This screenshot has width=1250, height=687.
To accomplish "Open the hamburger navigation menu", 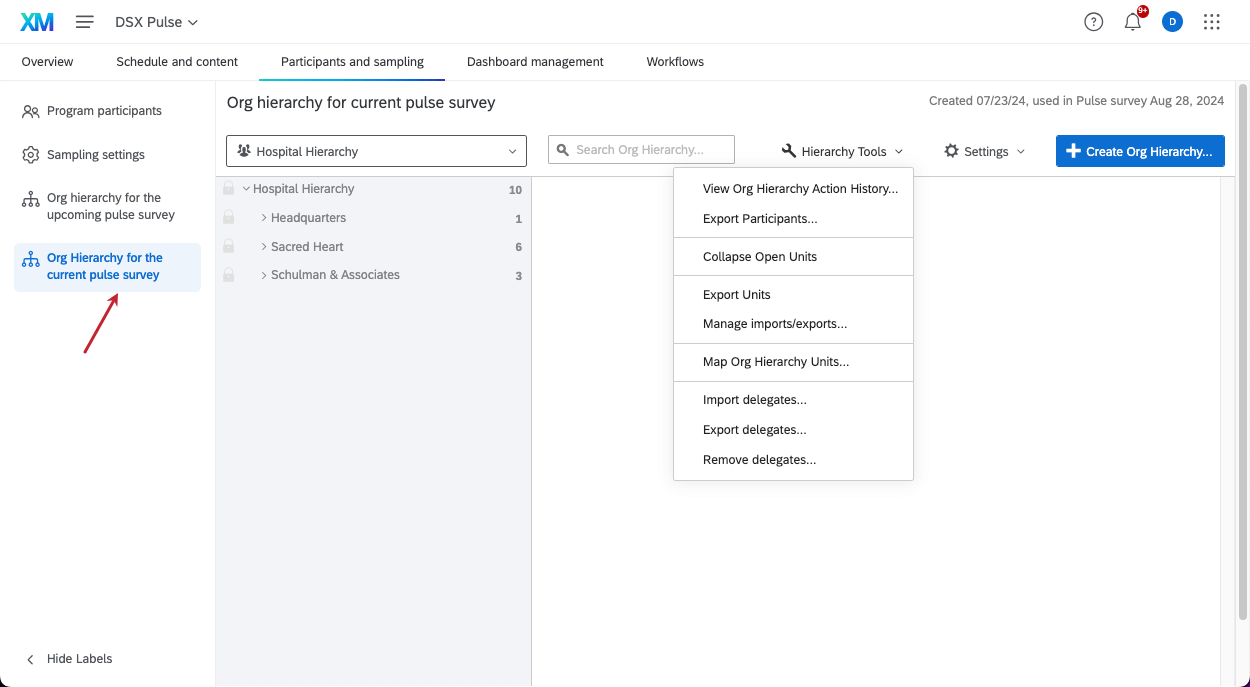I will point(84,21).
